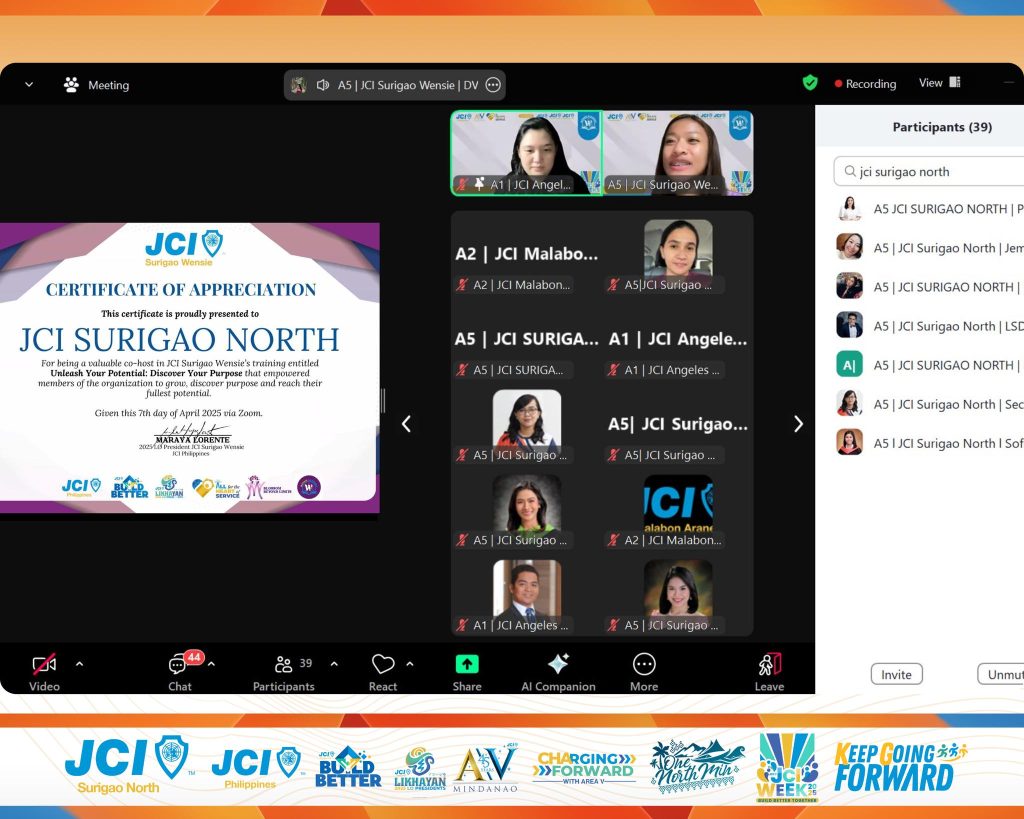The height and width of the screenshot is (819, 1024).
Task: Select the gallery tile of the woman wearing glasses
Action: [x=526, y=424]
